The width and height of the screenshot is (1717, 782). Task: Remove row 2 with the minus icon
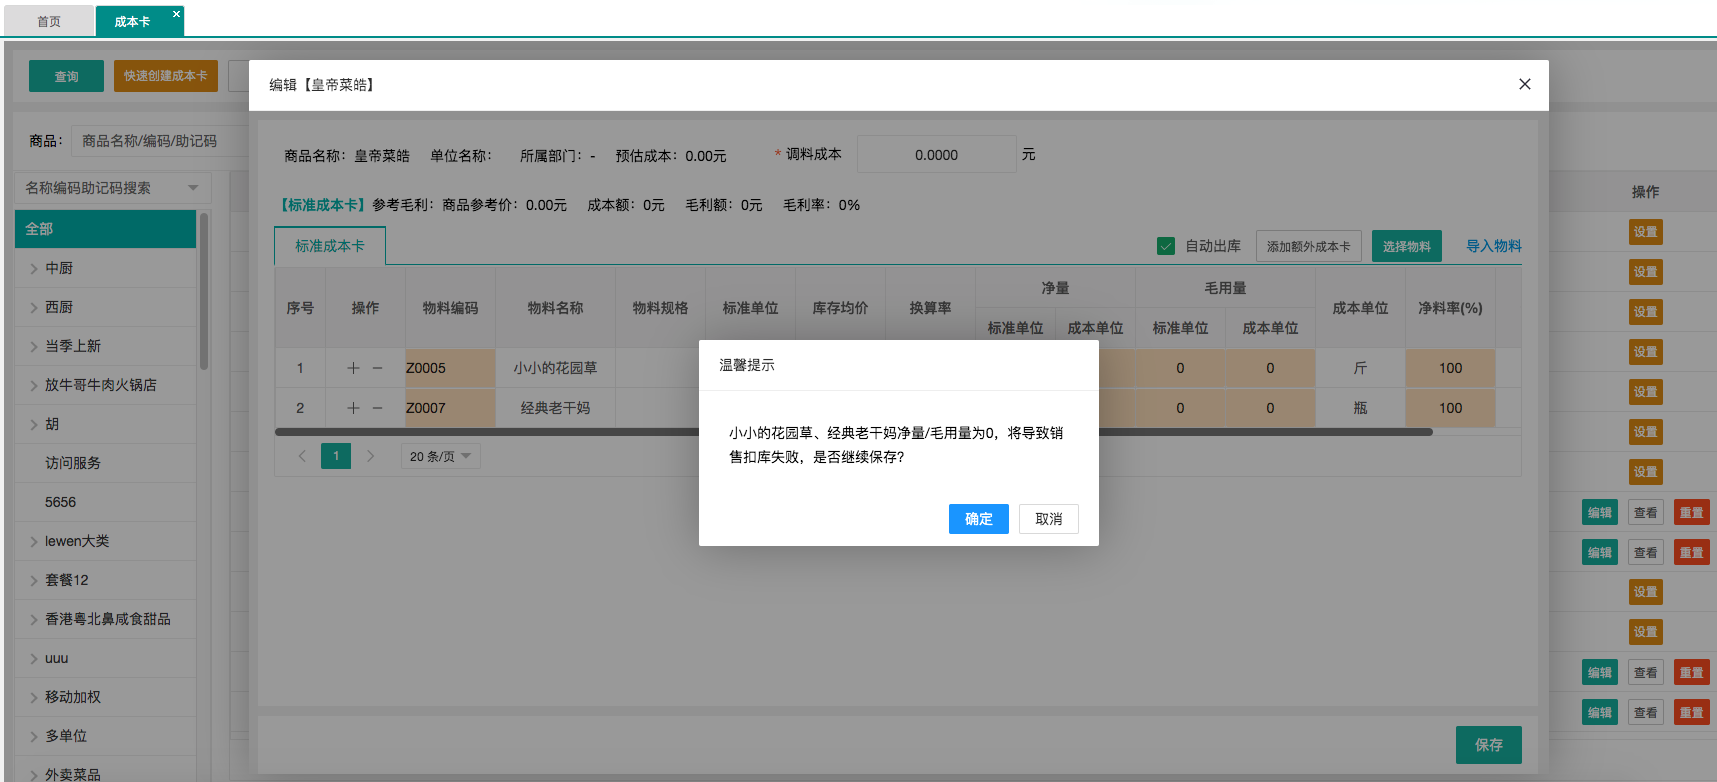tap(377, 408)
